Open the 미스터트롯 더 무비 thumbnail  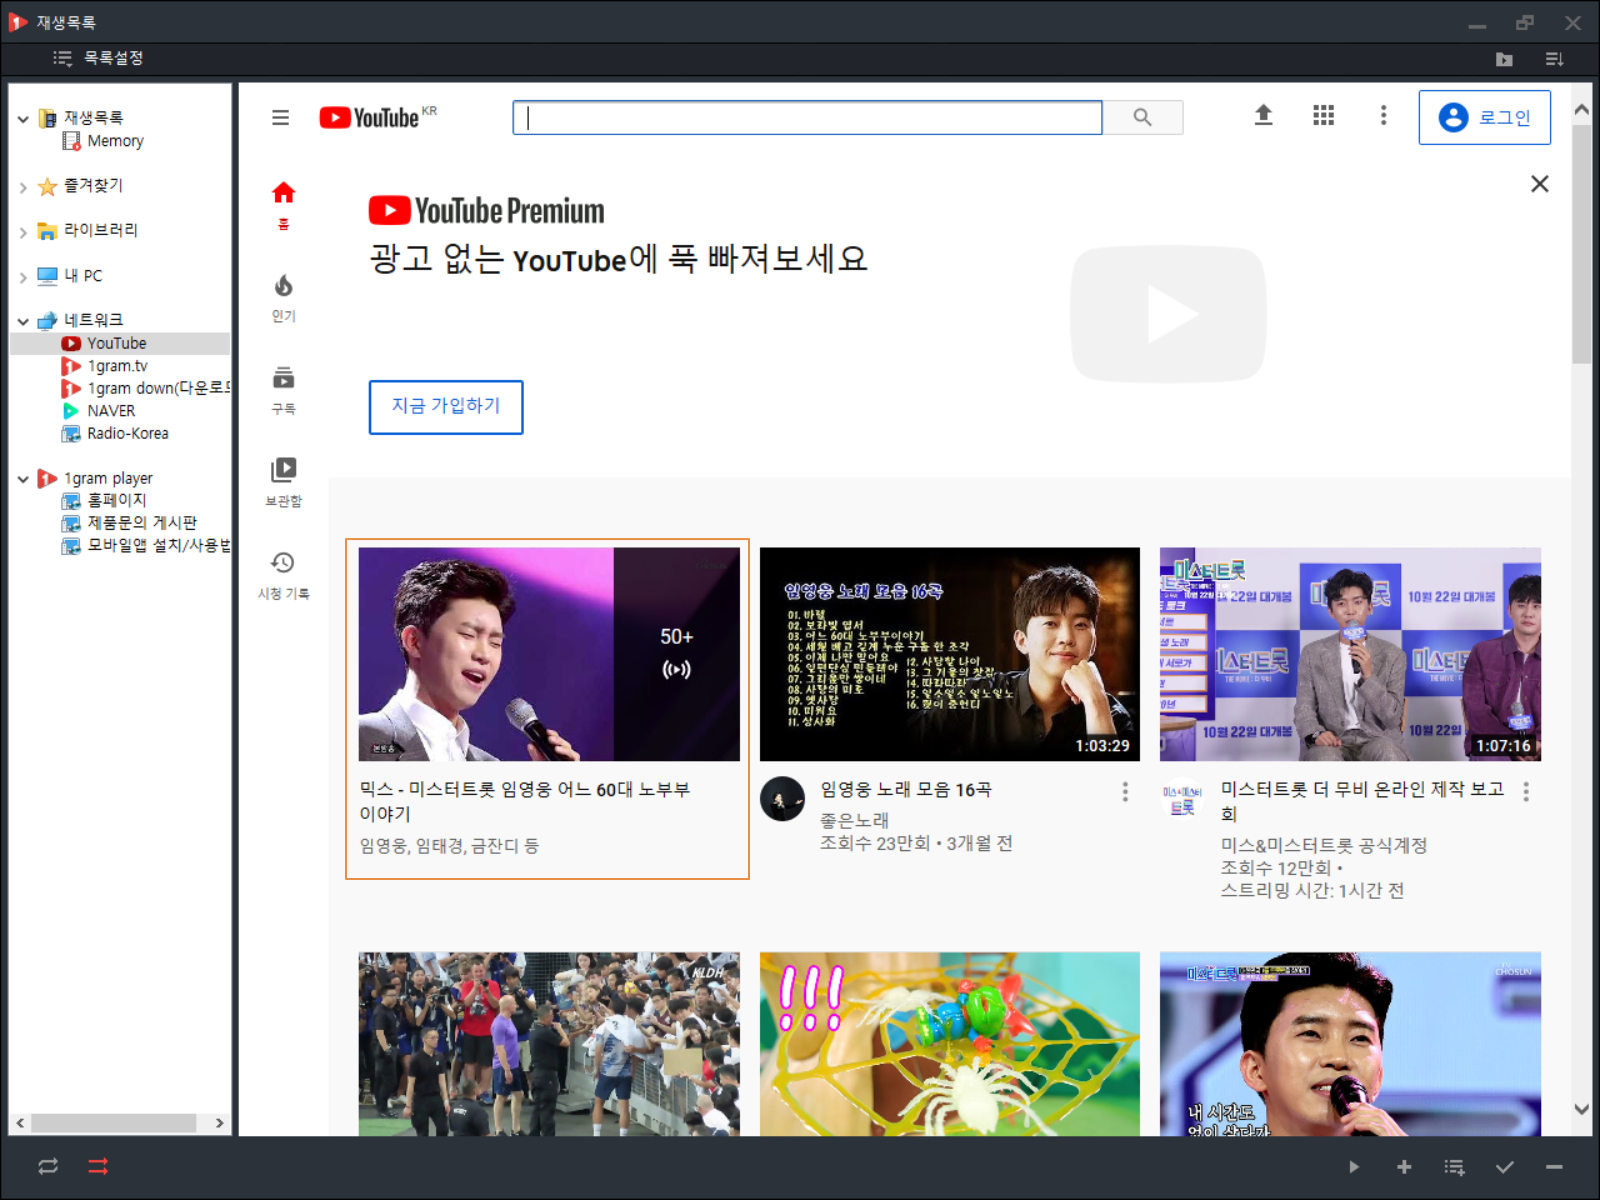point(1350,654)
